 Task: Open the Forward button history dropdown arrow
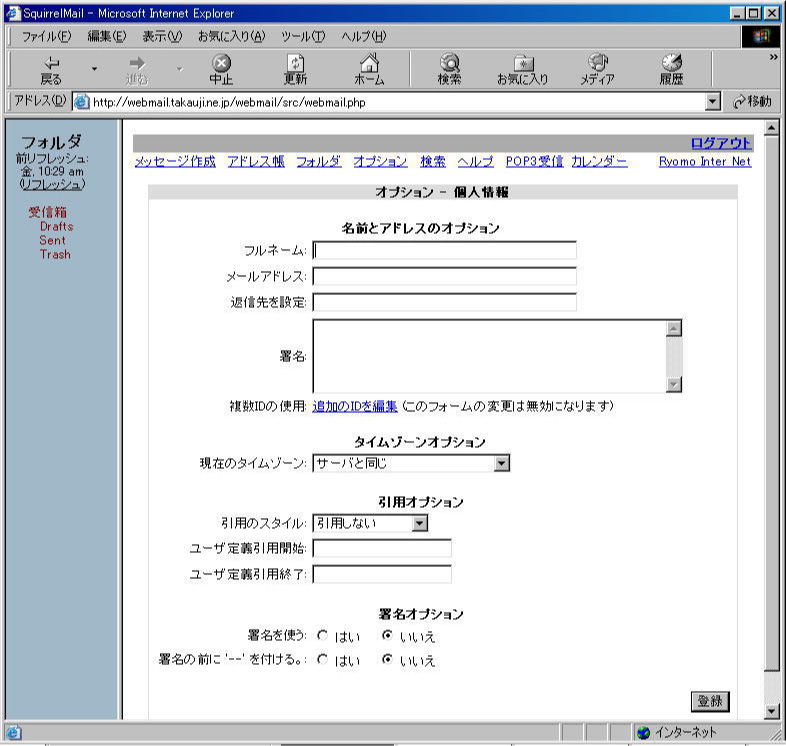(x=179, y=69)
